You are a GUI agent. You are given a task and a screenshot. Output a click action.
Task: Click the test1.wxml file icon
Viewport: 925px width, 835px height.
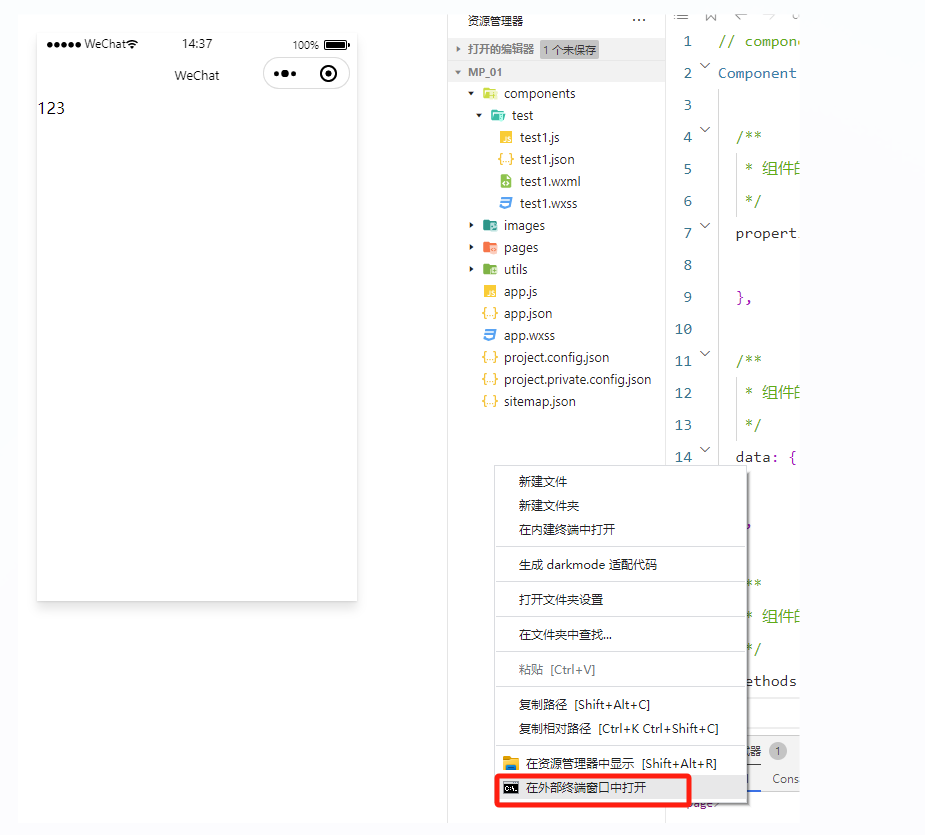506,181
